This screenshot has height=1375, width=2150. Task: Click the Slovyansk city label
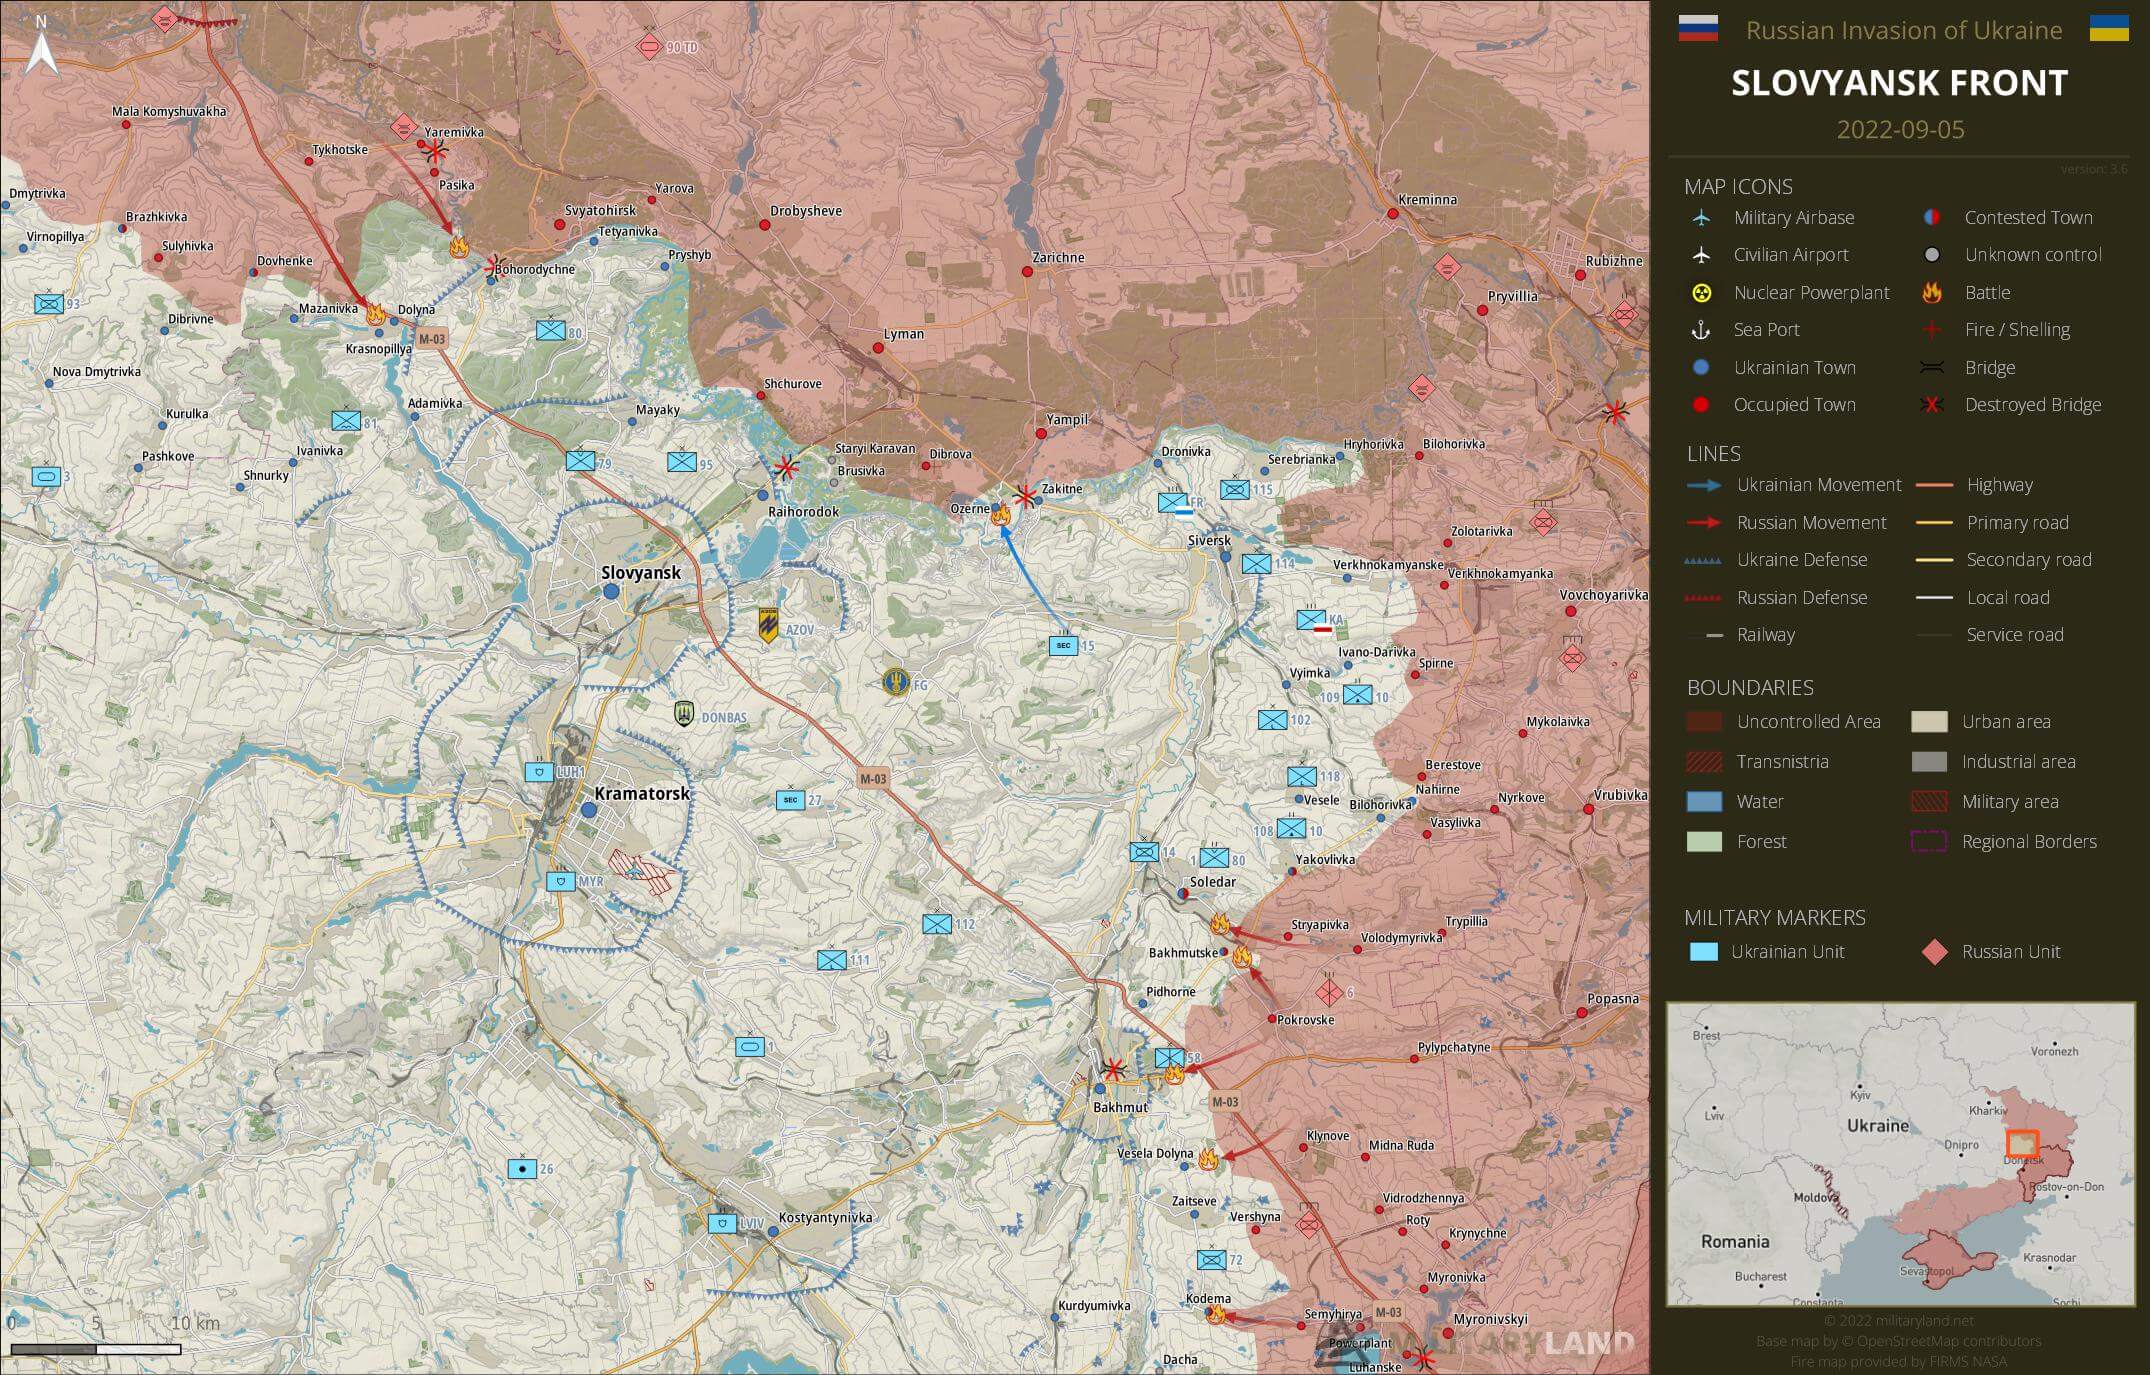point(641,573)
